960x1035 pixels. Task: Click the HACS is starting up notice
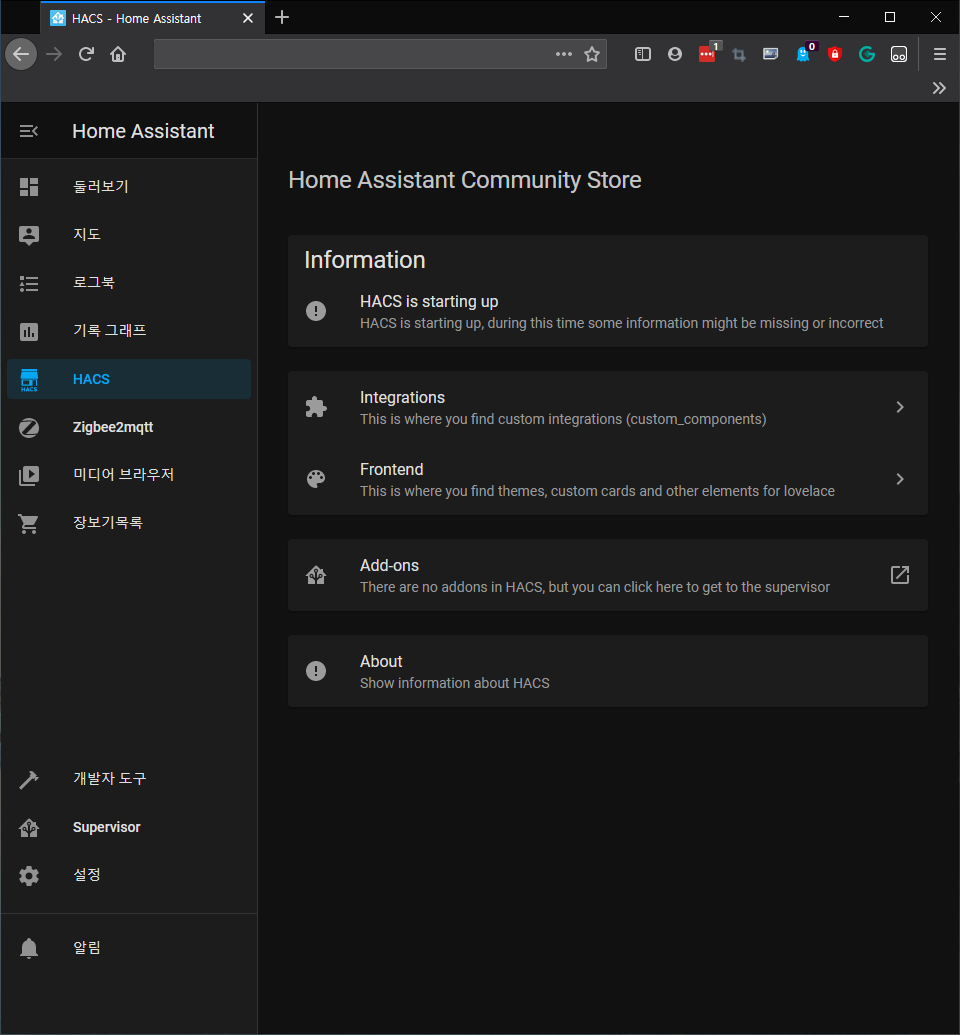607,312
